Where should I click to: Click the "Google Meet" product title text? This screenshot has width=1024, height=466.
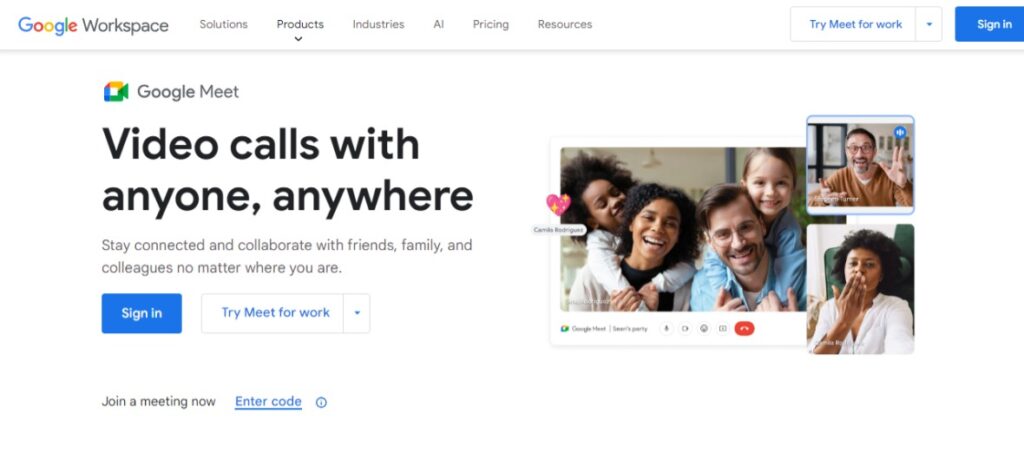point(187,92)
